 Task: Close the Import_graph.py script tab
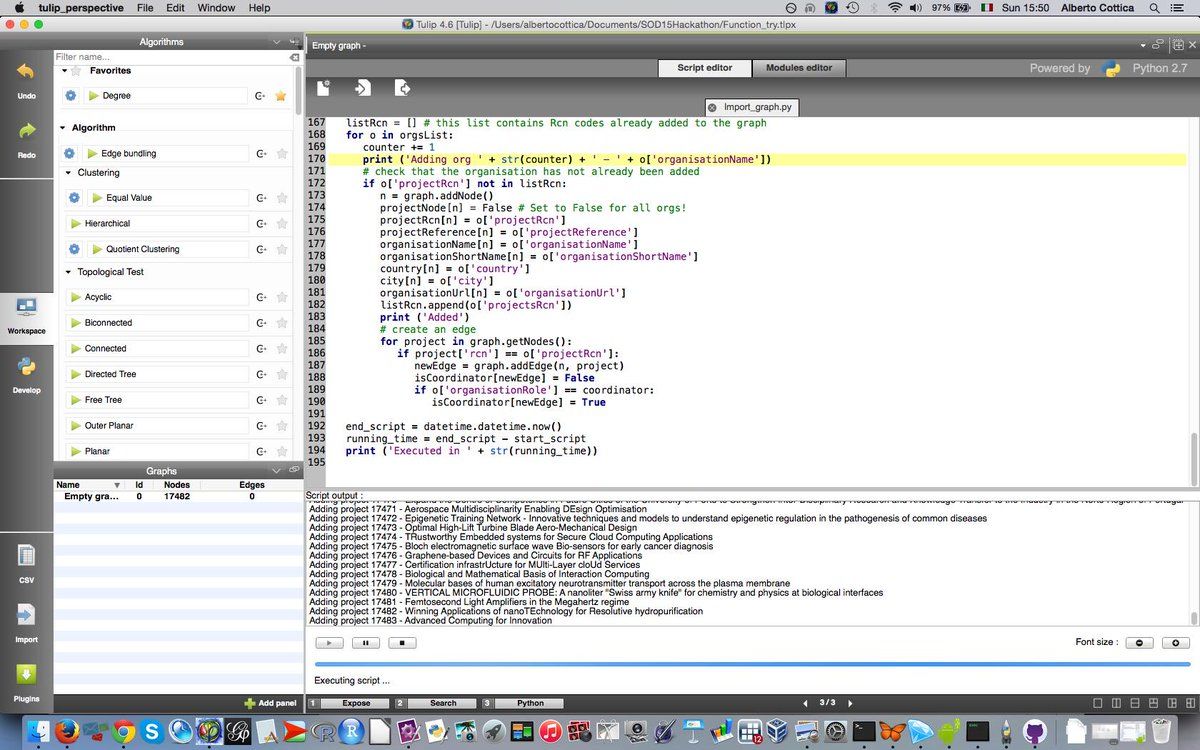[712, 107]
